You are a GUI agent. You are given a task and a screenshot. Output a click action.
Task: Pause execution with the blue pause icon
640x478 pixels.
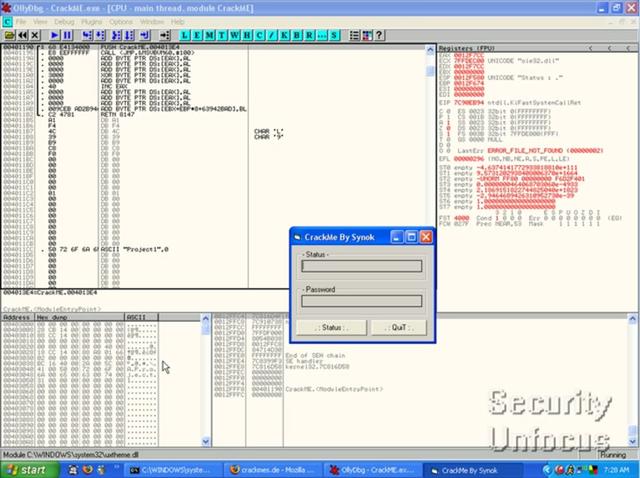tap(68, 36)
